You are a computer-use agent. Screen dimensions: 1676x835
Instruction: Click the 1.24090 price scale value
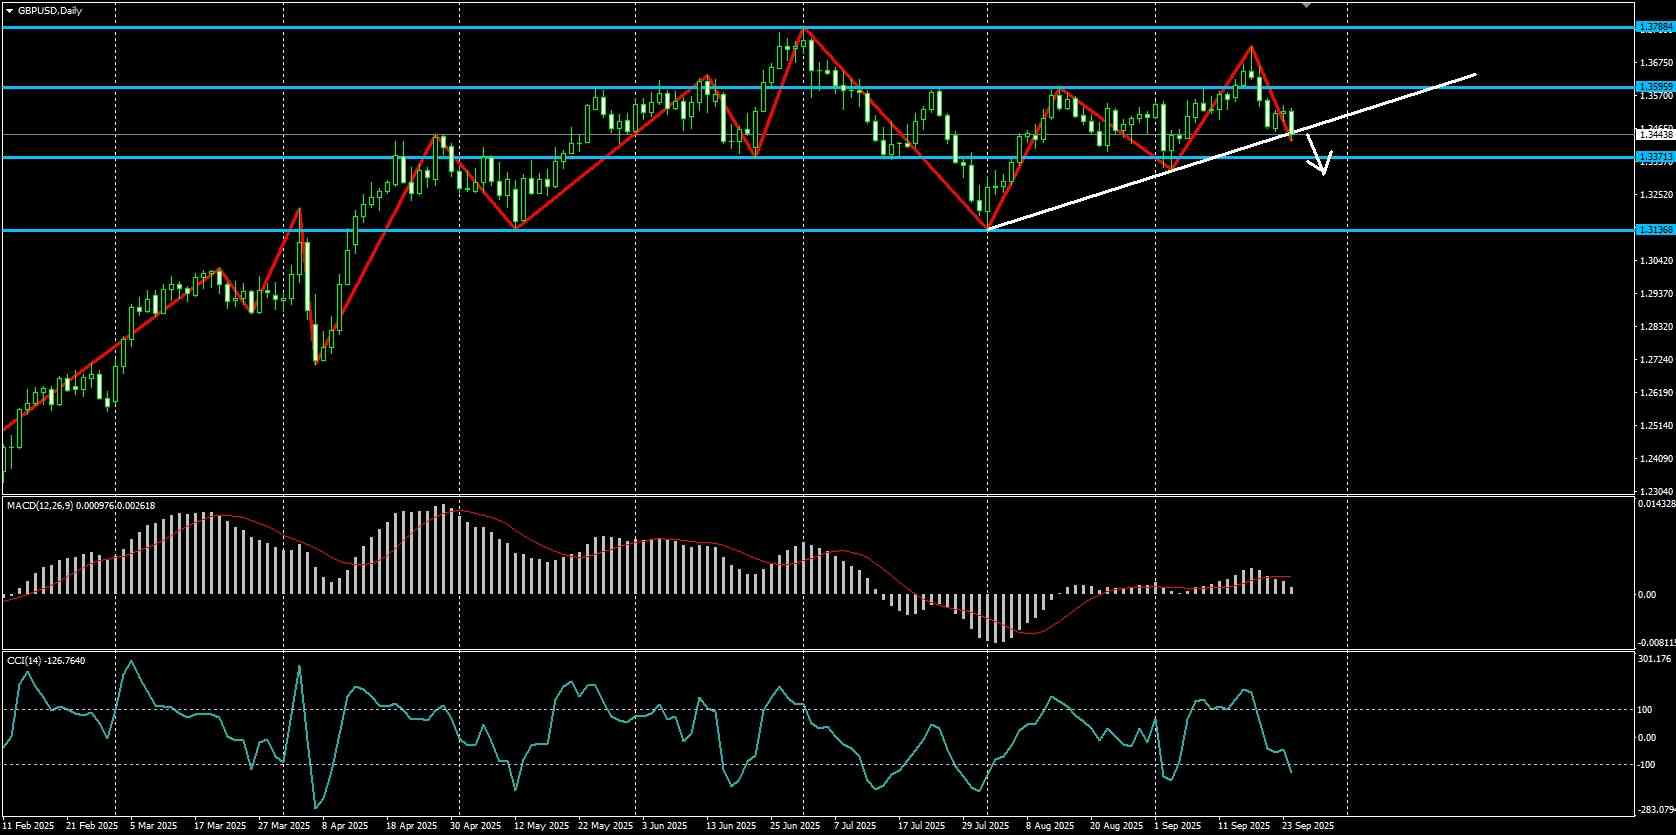point(1657,459)
